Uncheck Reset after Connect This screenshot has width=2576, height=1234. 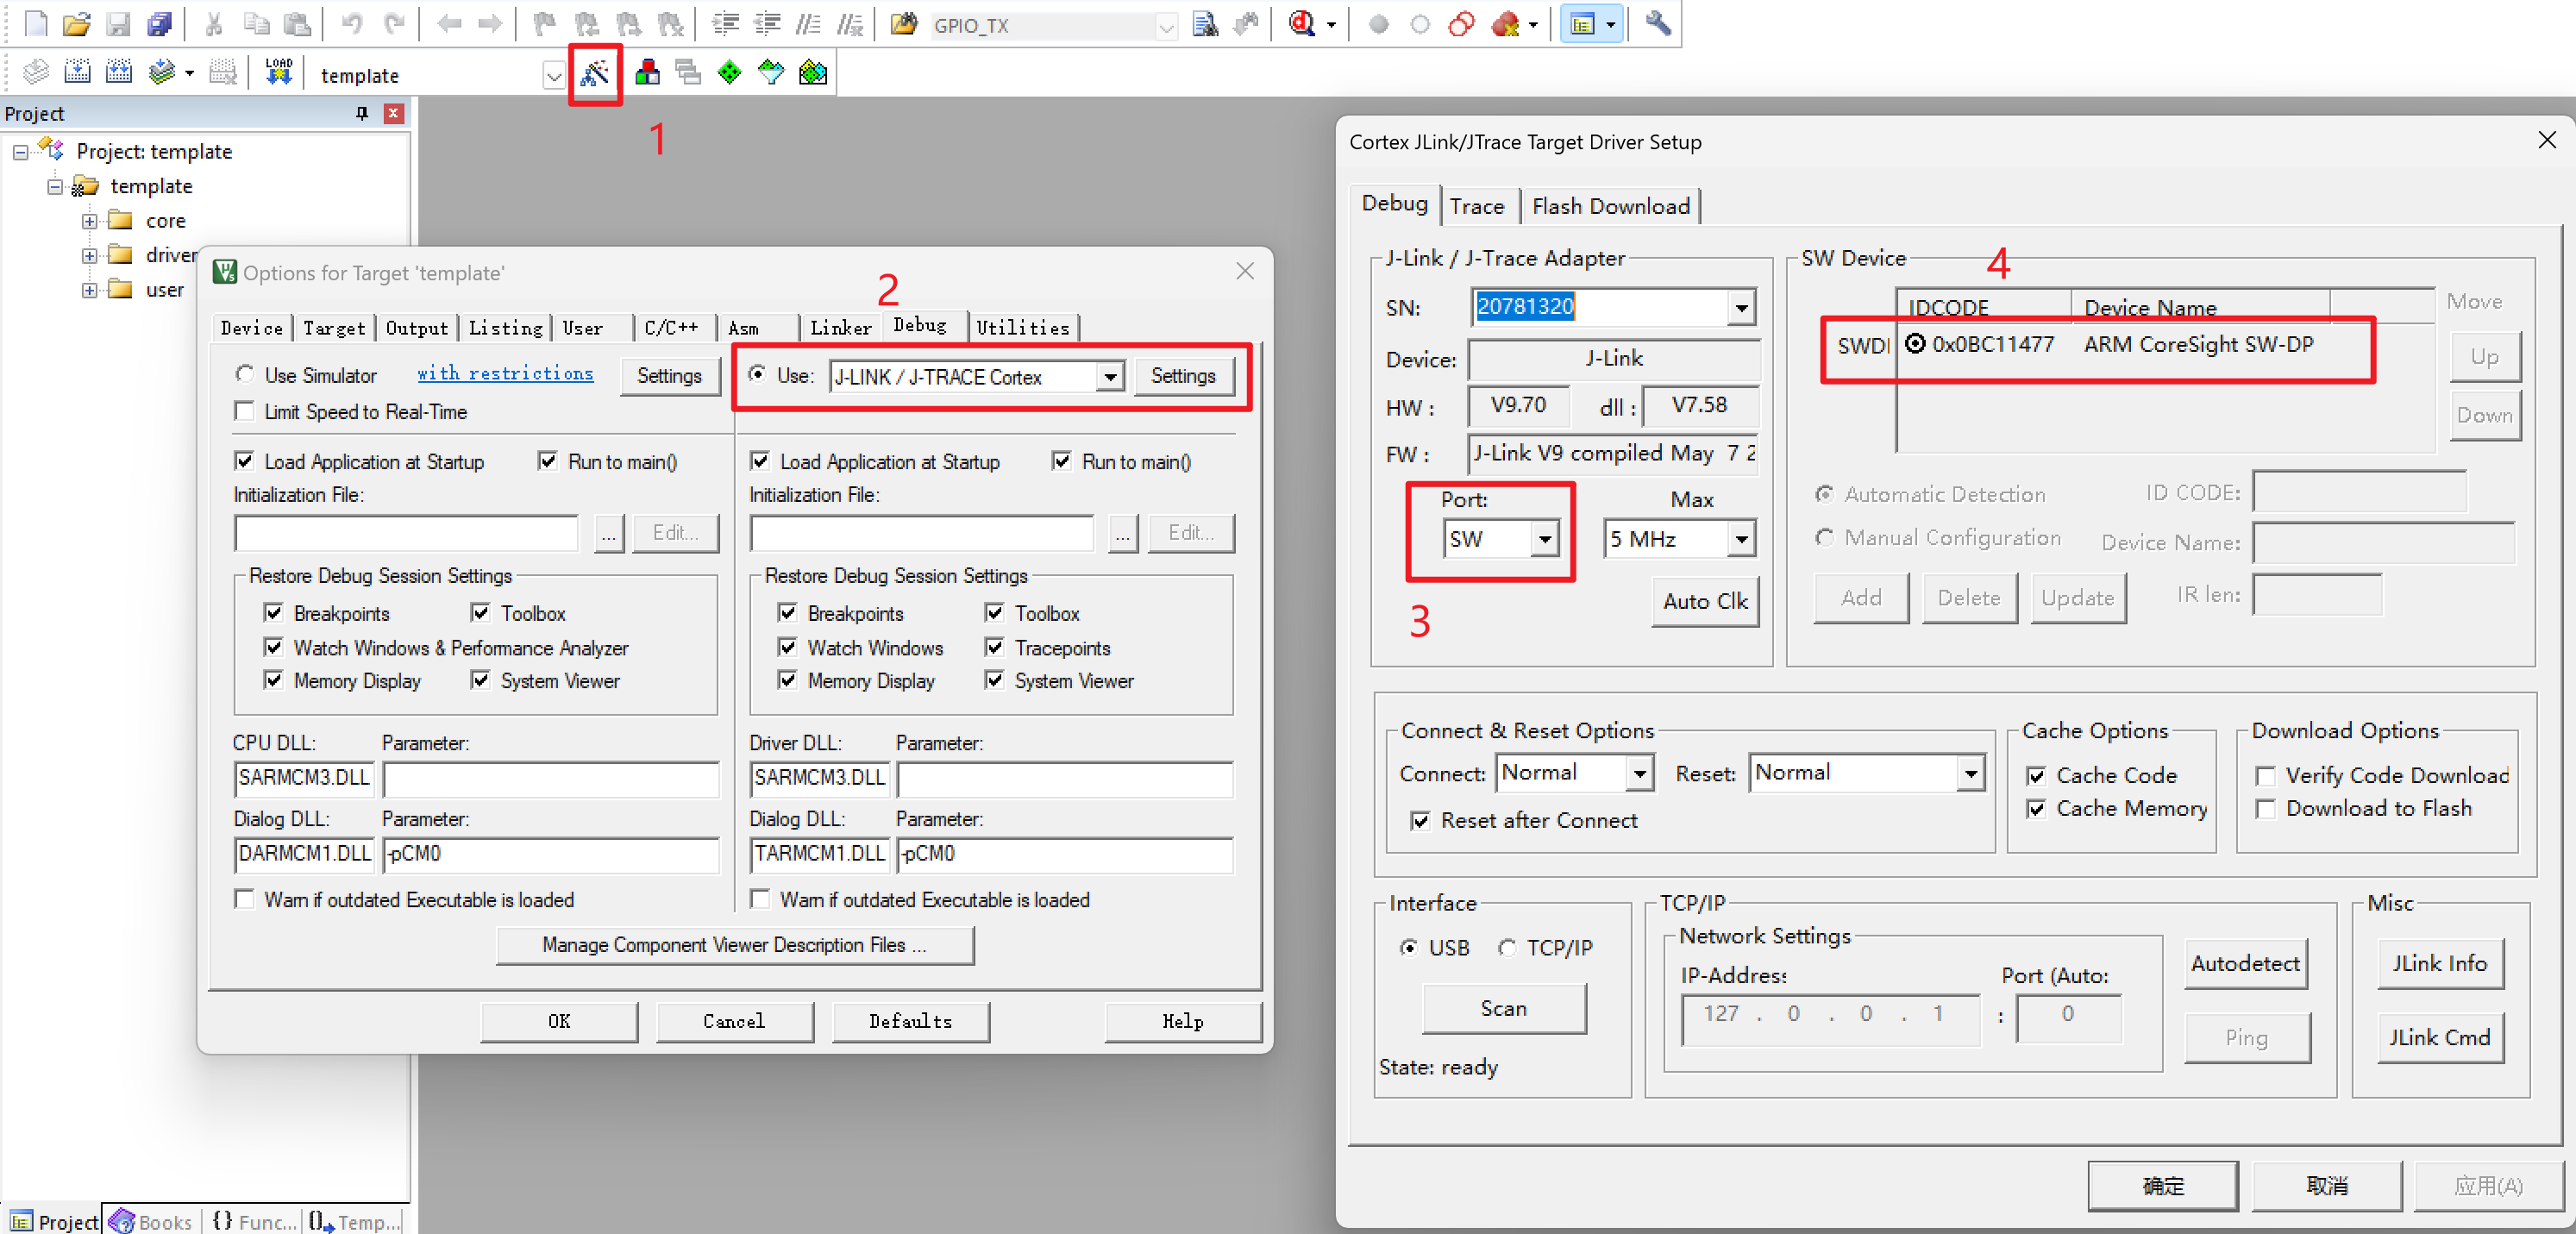[1420, 821]
